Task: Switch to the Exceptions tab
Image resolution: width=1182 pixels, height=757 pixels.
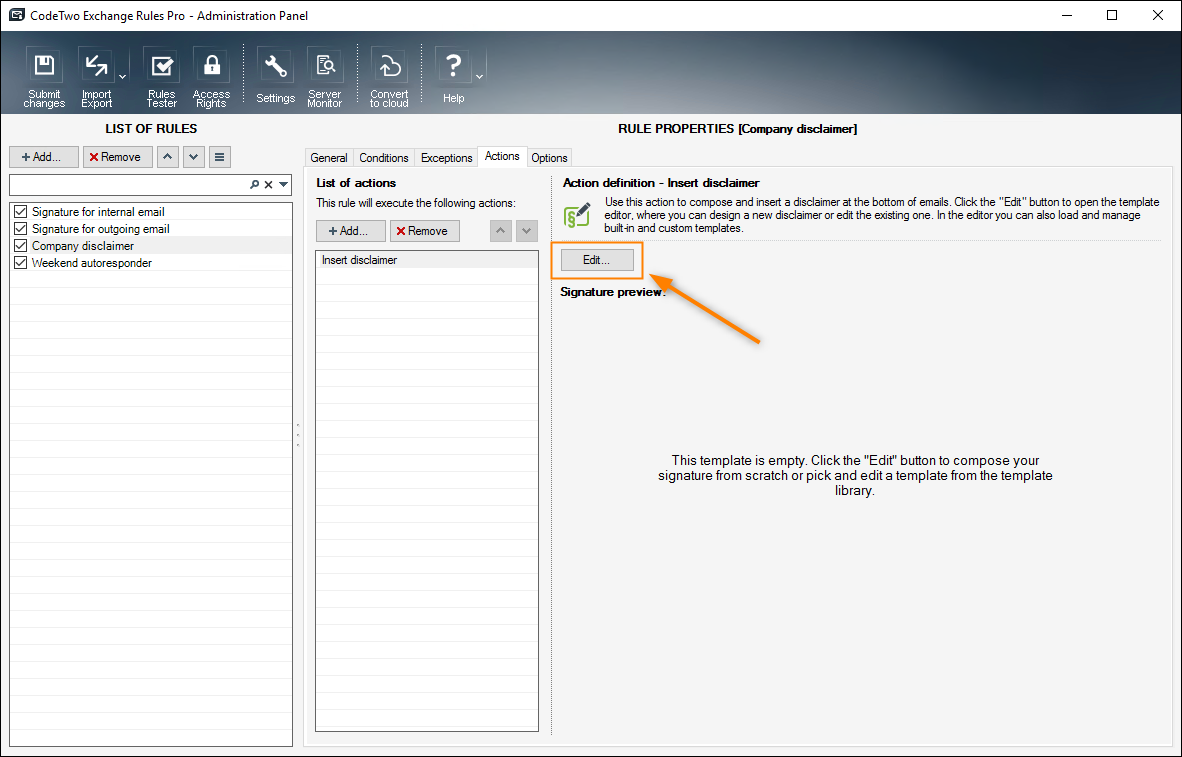Action: coord(446,158)
